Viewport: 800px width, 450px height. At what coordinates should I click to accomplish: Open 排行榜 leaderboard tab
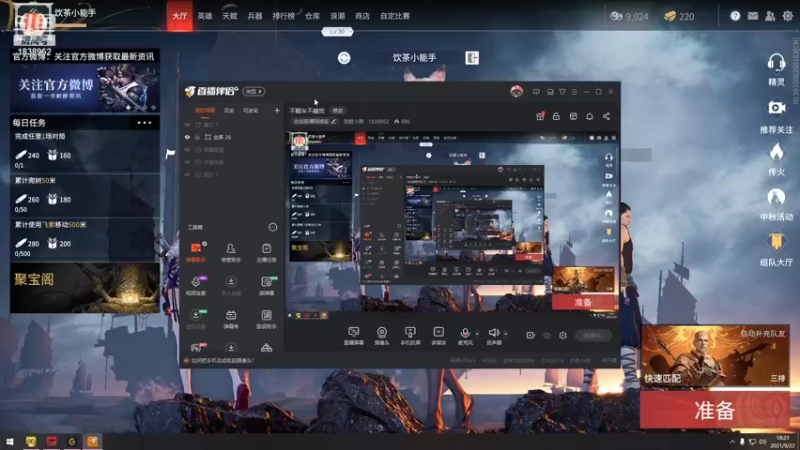click(284, 16)
